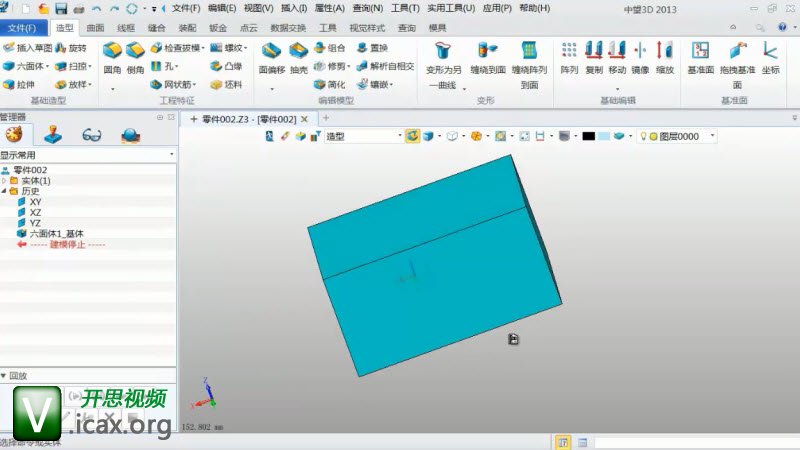
Task: Open the 视图(V) menu
Action: [258, 9]
